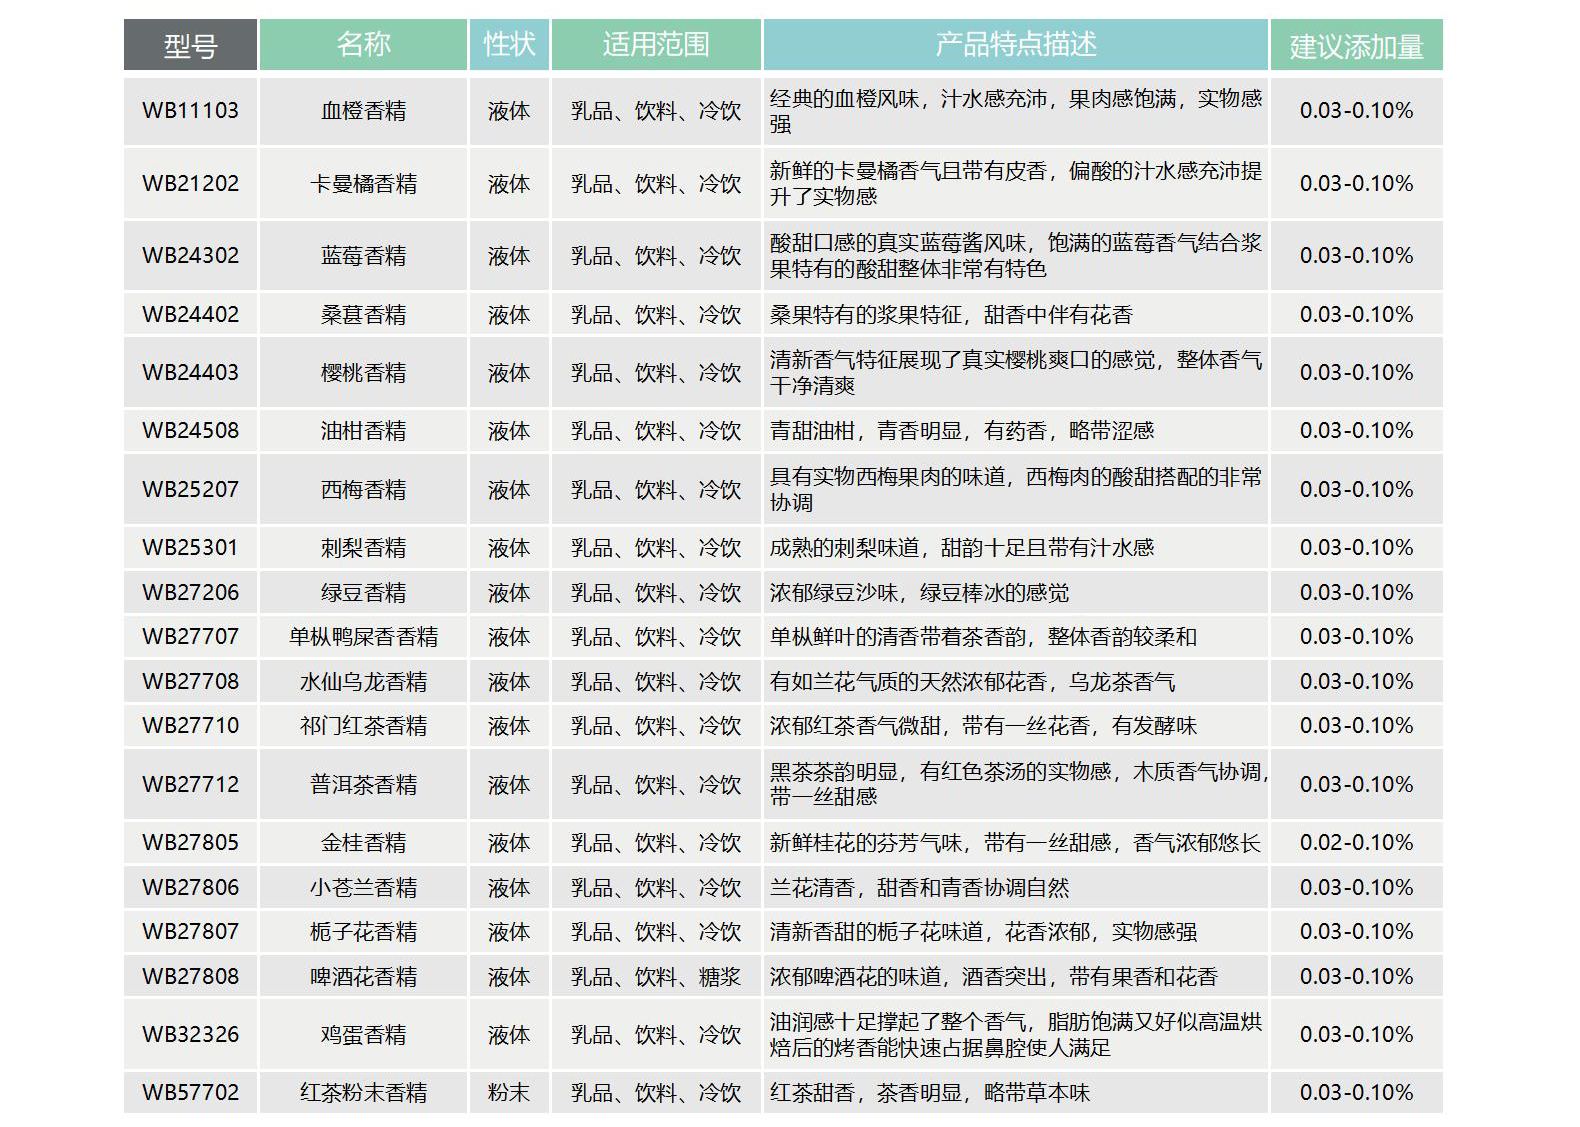Screen dimensions: 1580x1127
Task: Click description 清新香甜的栀子花味道
Action: (876, 932)
